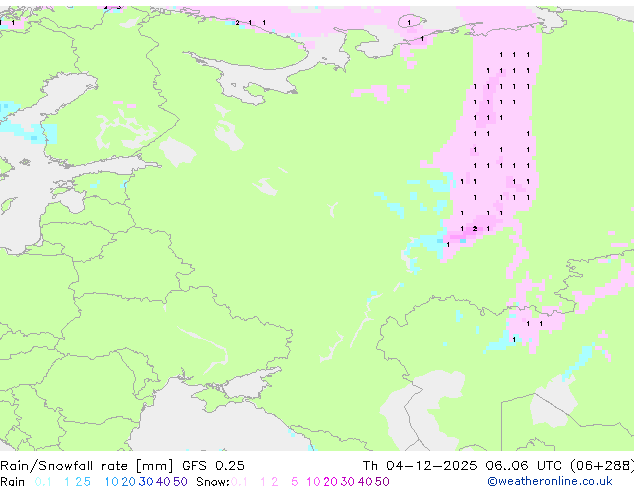The height and width of the screenshot is (490, 634).
Task: Click the 'GFS 0.25' model label
Action: (213, 466)
